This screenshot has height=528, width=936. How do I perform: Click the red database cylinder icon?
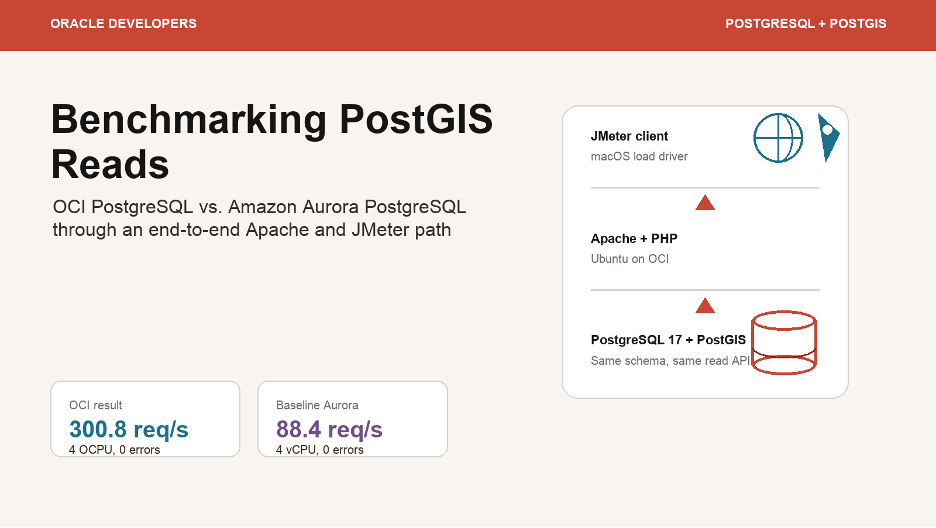point(784,342)
